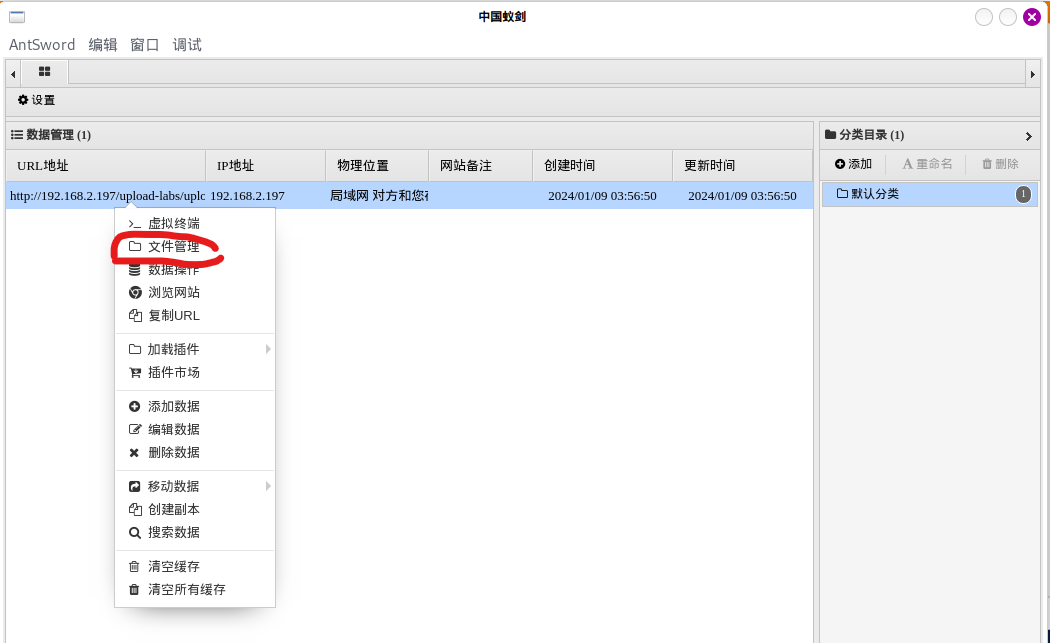Click the trash icon beside 清空所有缓存
This screenshot has width=1050, height=643.
[134, 589]
